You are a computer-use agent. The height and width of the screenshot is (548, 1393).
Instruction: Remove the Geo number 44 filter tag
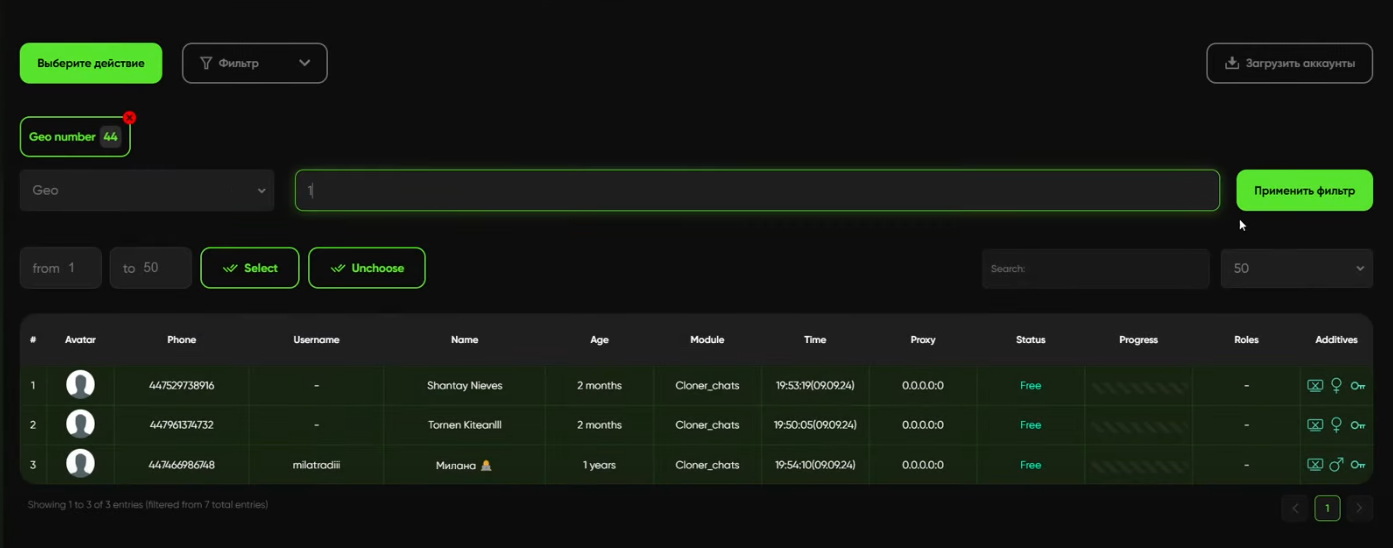pyautogui.click(x=130, y=118)
